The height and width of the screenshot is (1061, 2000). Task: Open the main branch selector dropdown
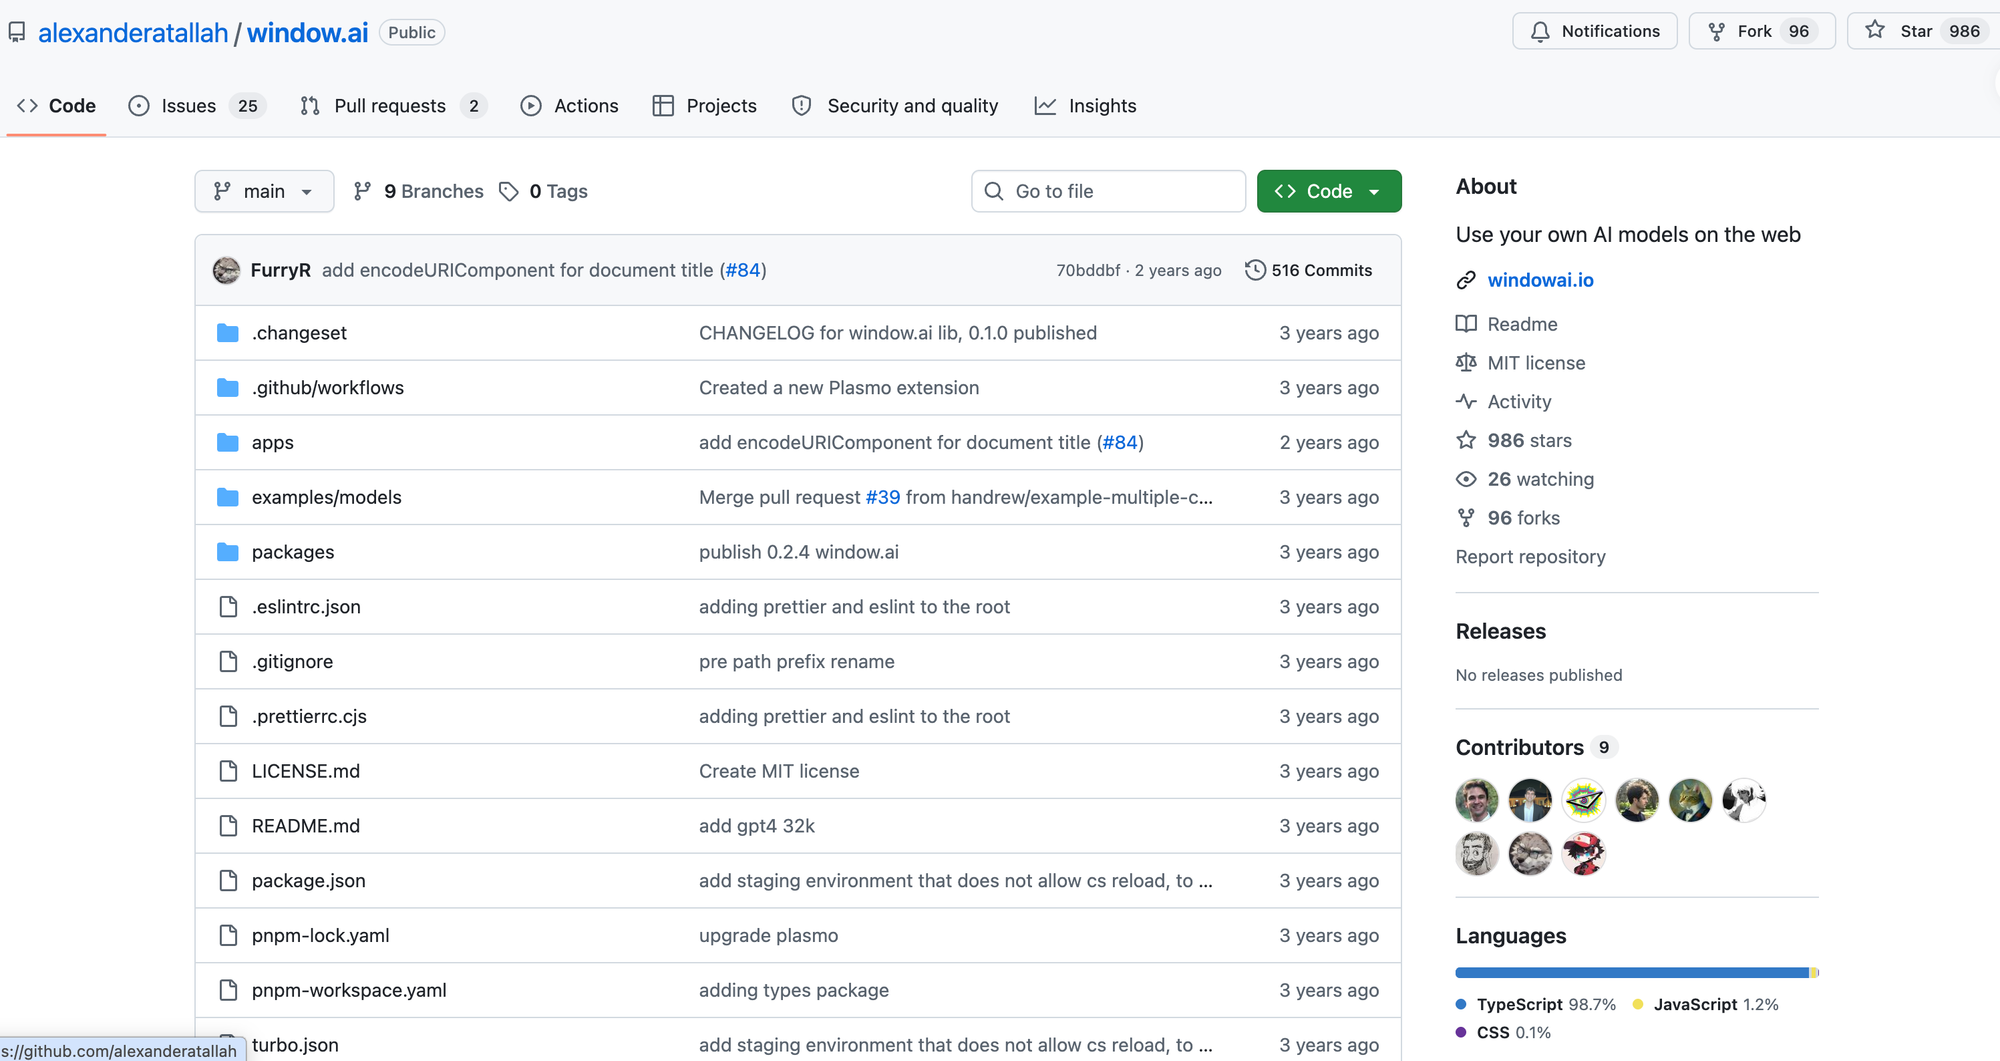(264, 191)
